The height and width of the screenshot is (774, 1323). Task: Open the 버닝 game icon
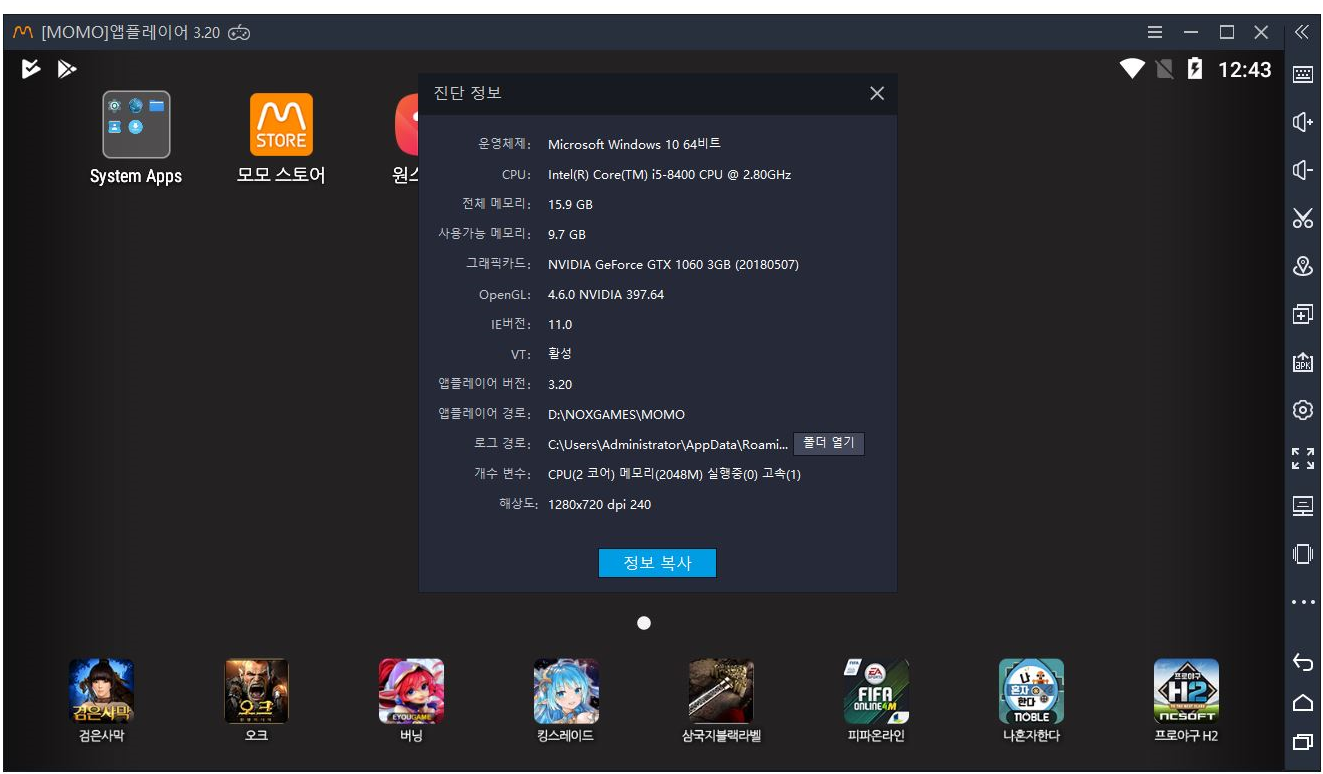[x=411, y=691]
